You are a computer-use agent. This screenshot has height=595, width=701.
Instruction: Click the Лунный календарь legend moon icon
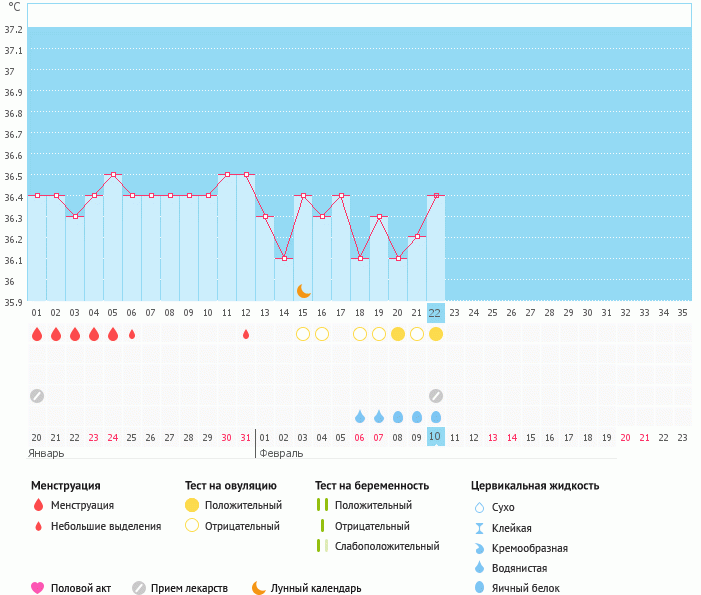pos(259,588)
